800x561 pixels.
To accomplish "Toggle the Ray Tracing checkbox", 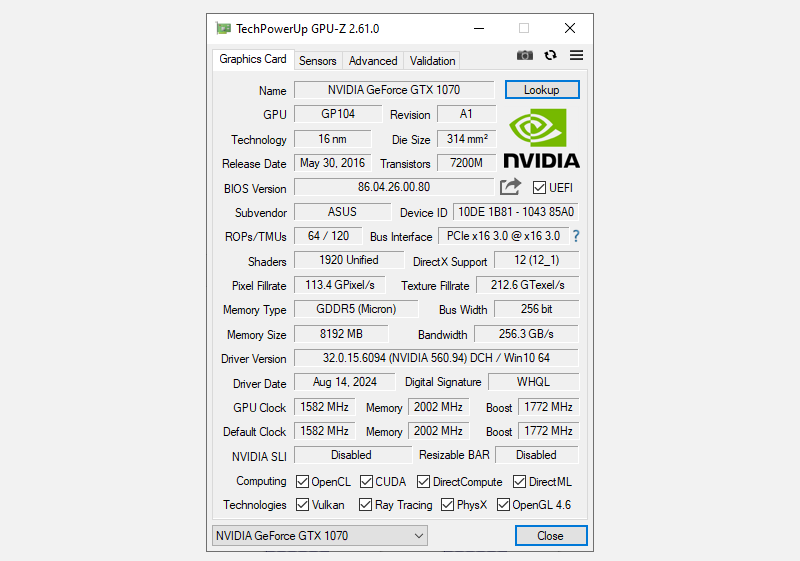I will [366, 505].
